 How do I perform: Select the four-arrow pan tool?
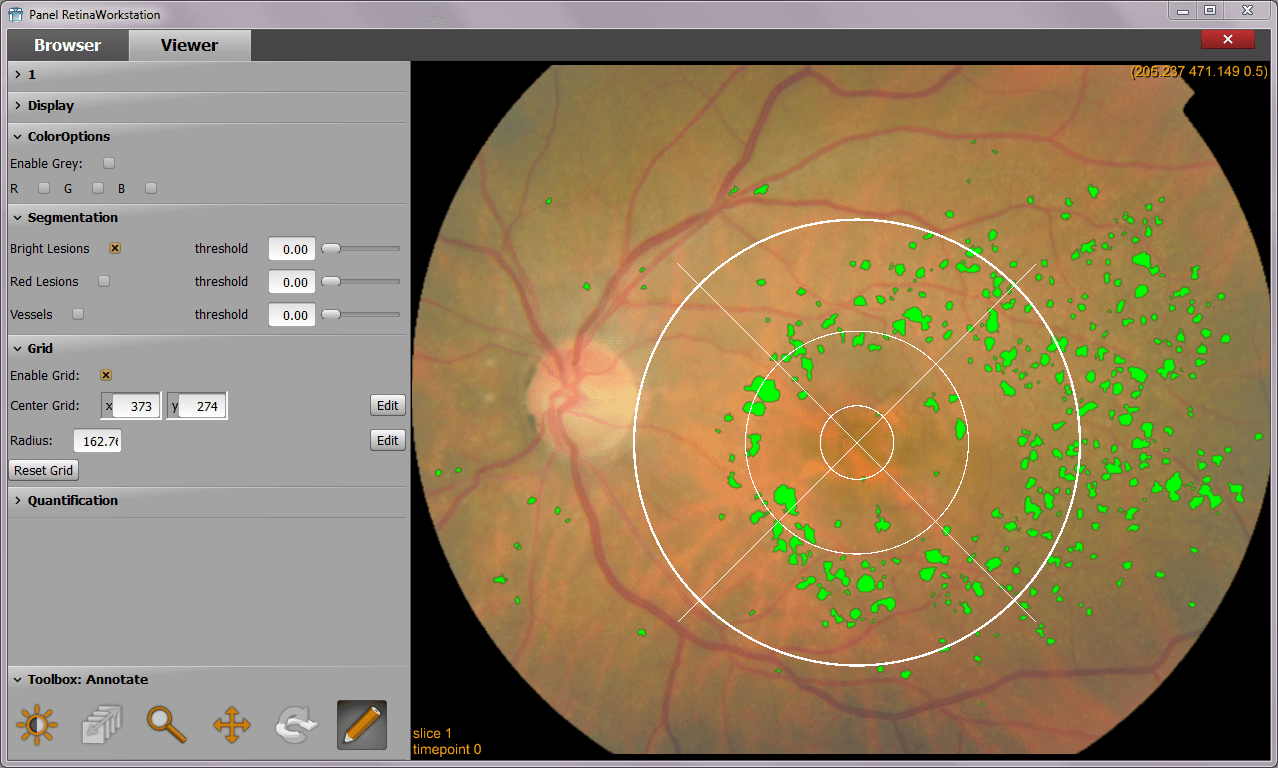coord(231,725)
